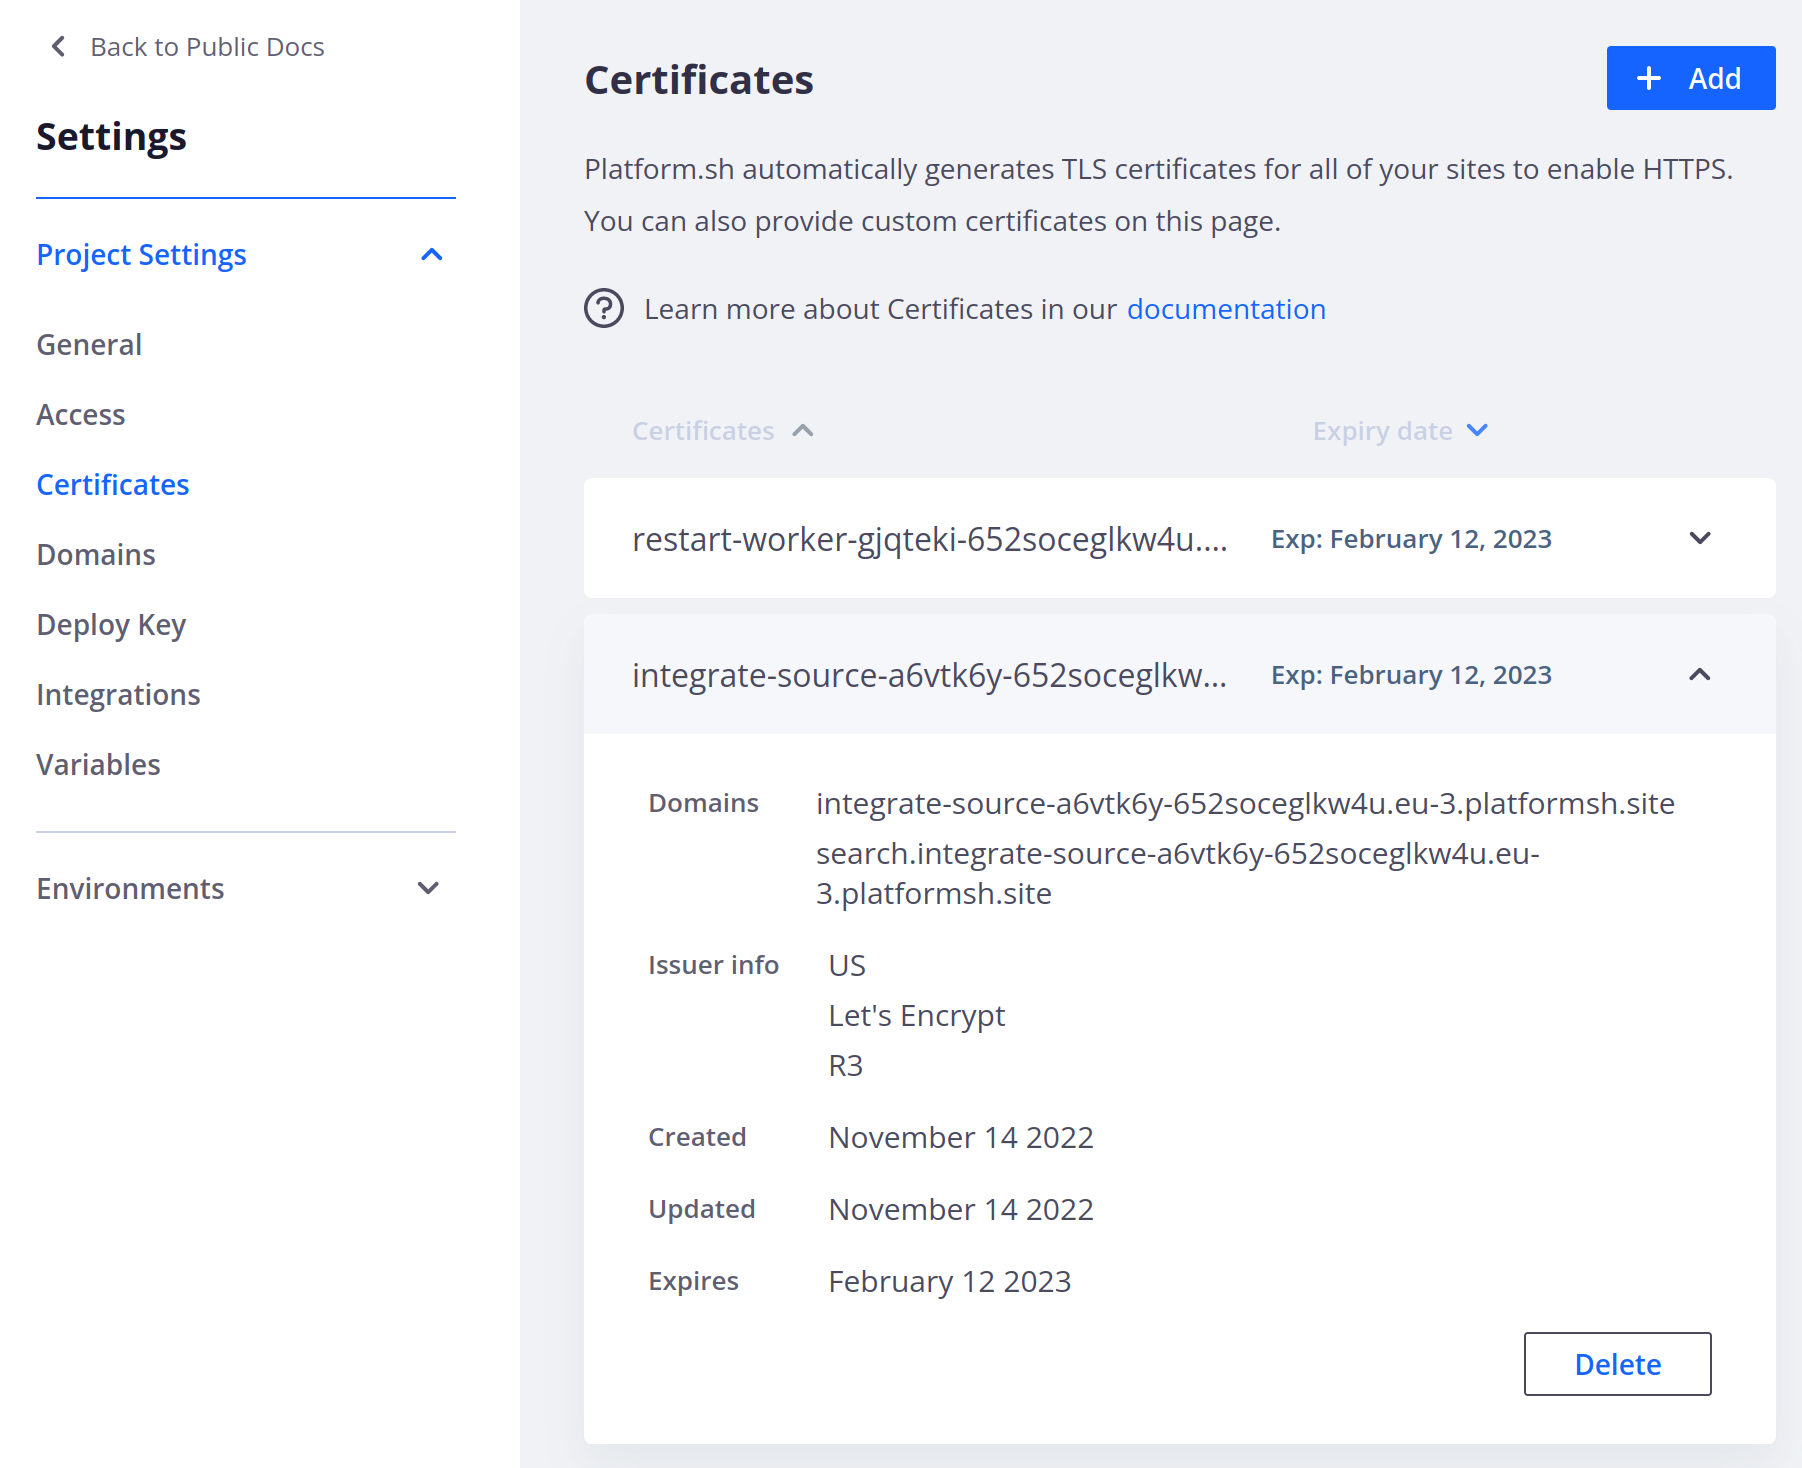
Task: Click the Add button
Action: coord(1691,77)
